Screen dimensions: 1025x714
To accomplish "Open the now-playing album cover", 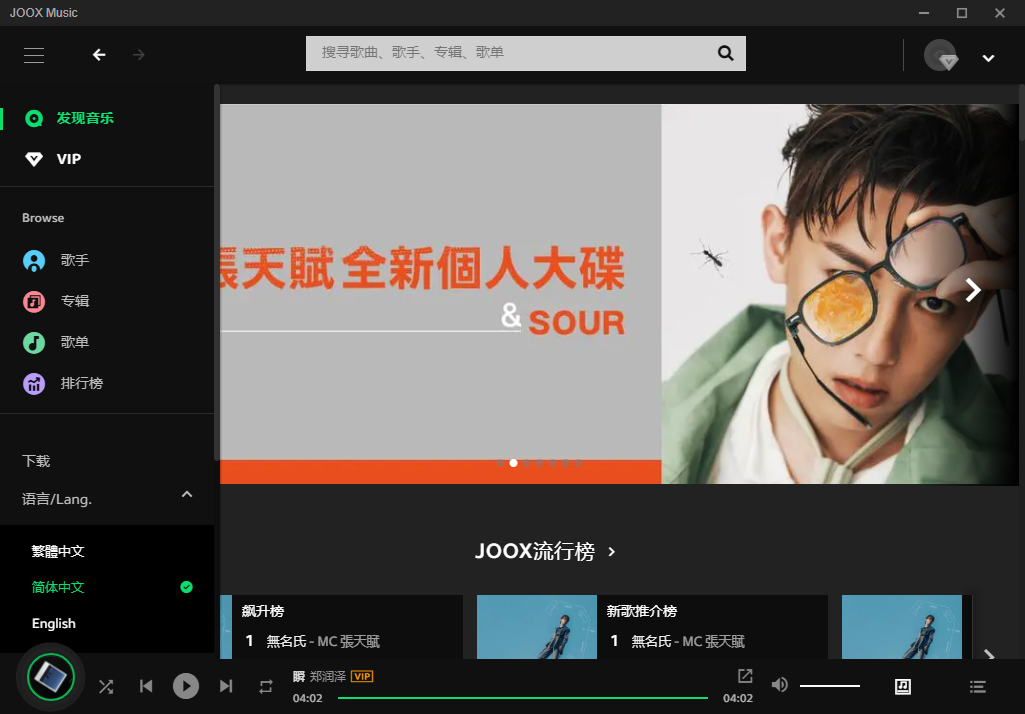I will [51, 677].
